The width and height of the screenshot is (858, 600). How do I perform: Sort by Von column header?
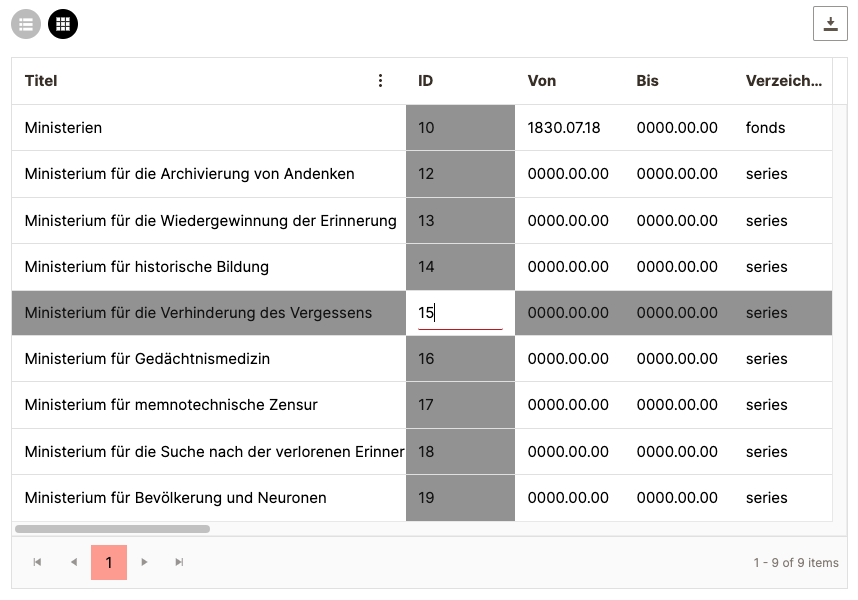[542, 81]
